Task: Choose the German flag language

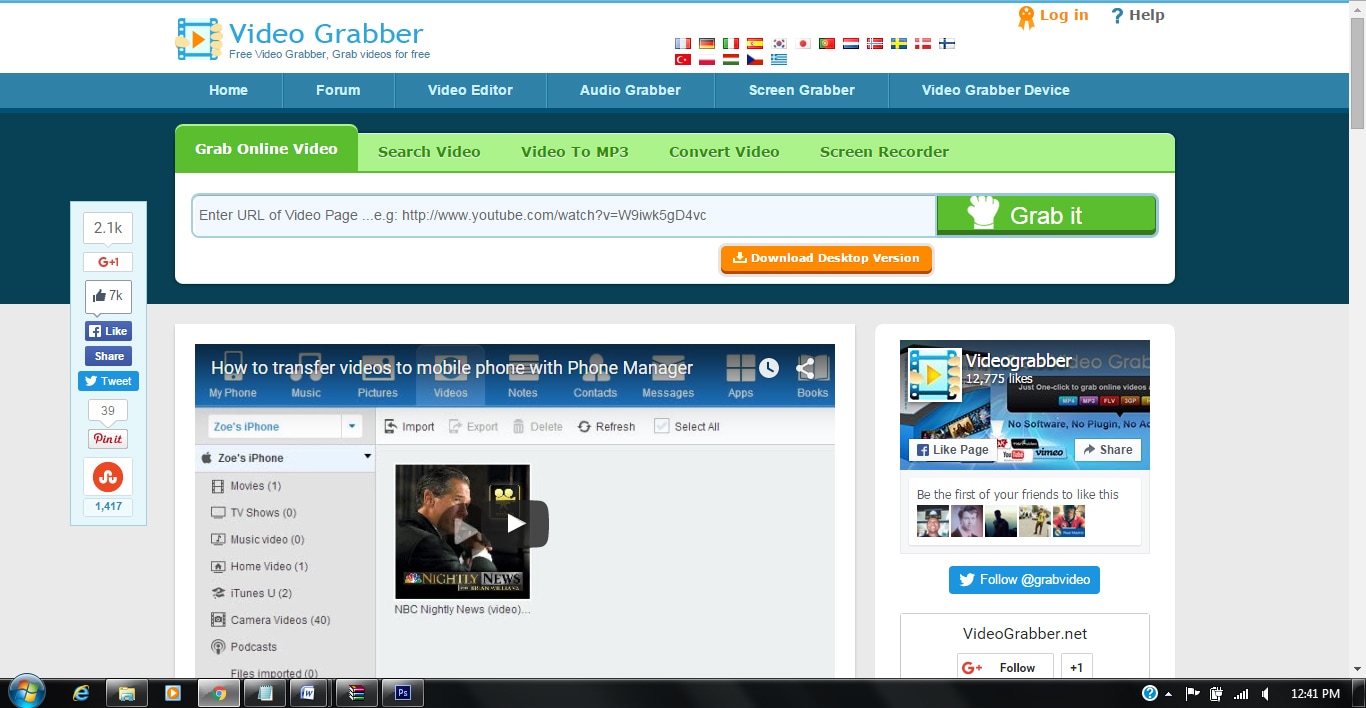Action: 707,44
